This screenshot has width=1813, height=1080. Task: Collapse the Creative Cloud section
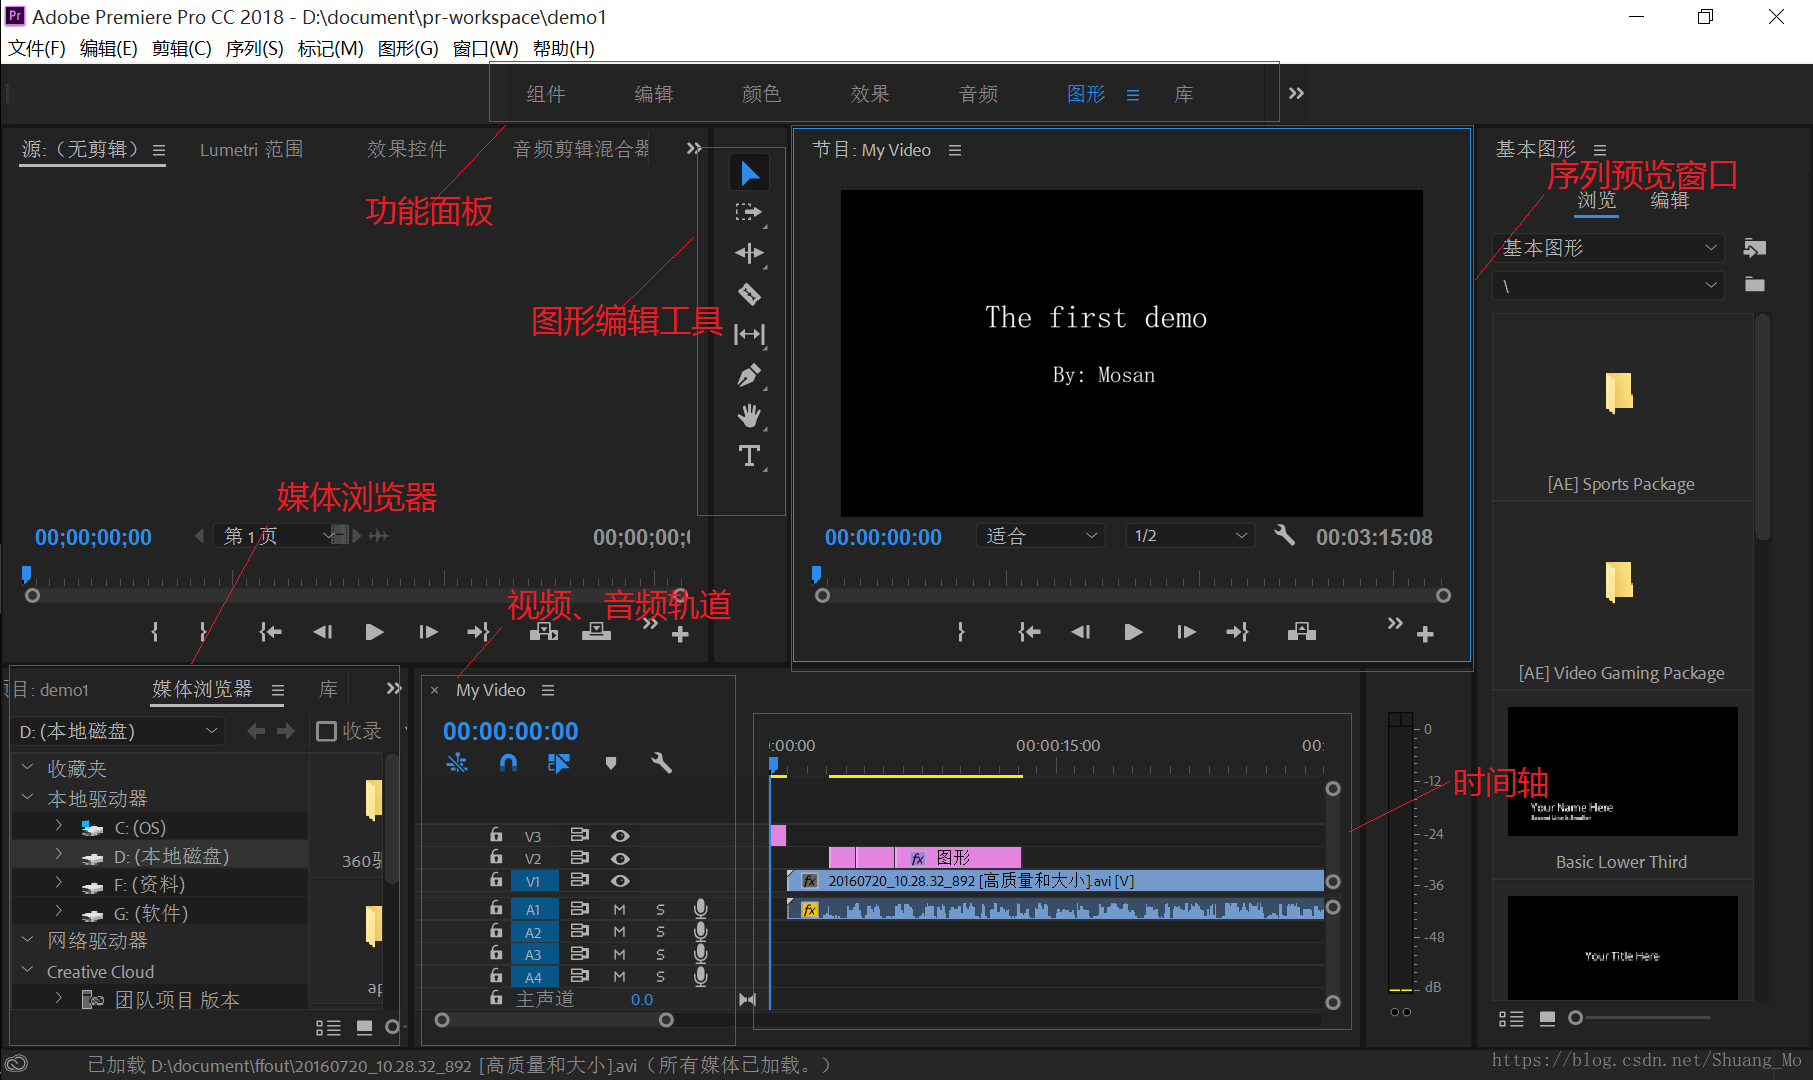28,970
